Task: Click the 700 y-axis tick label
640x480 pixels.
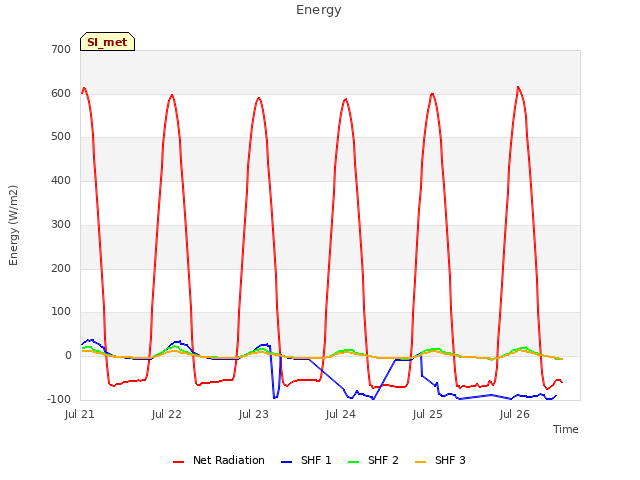Action: click(61, 50)
